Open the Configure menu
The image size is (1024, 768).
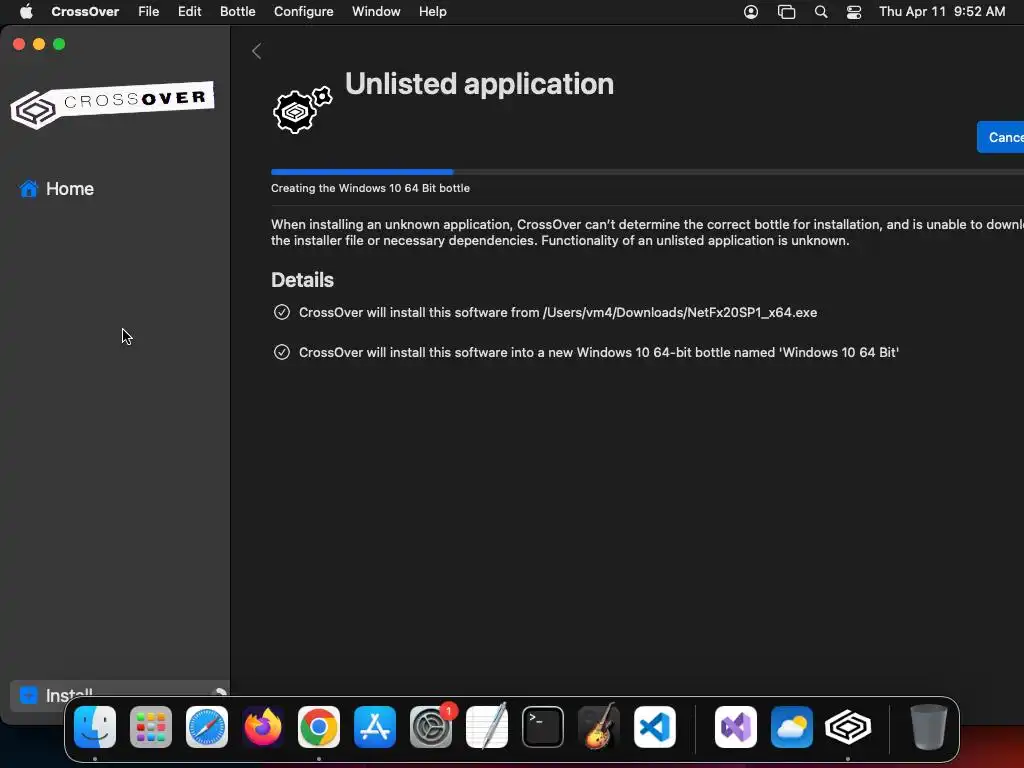pyautogui.click(x=304, y=12)
